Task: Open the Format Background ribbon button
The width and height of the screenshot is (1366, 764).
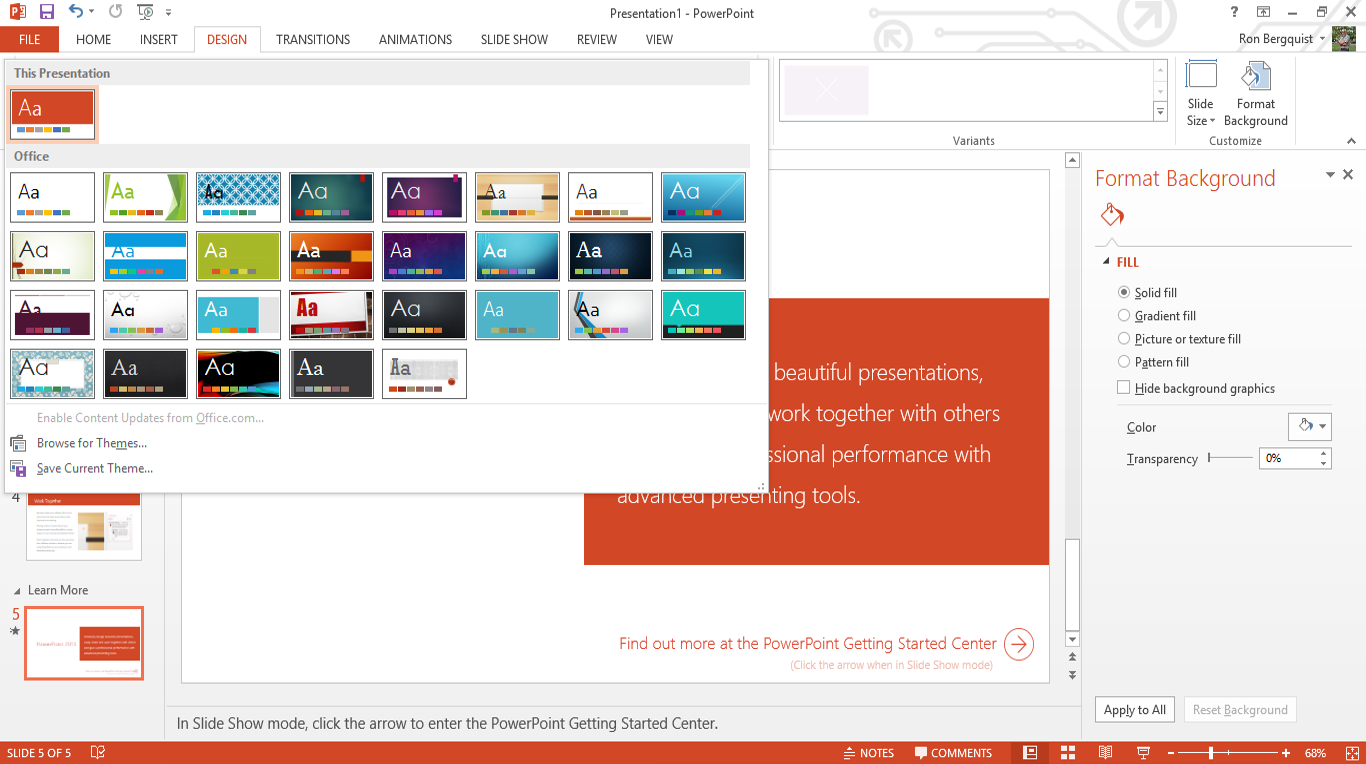Action: (x=1255, y=95)
